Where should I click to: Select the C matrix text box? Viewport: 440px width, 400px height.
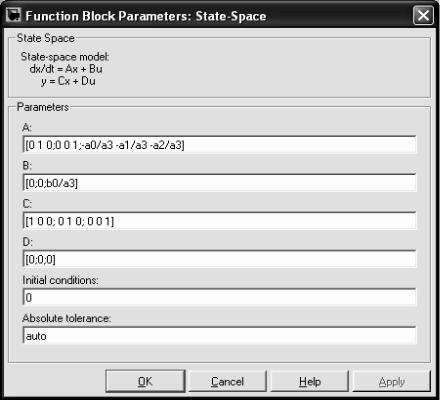click(219, 221)
